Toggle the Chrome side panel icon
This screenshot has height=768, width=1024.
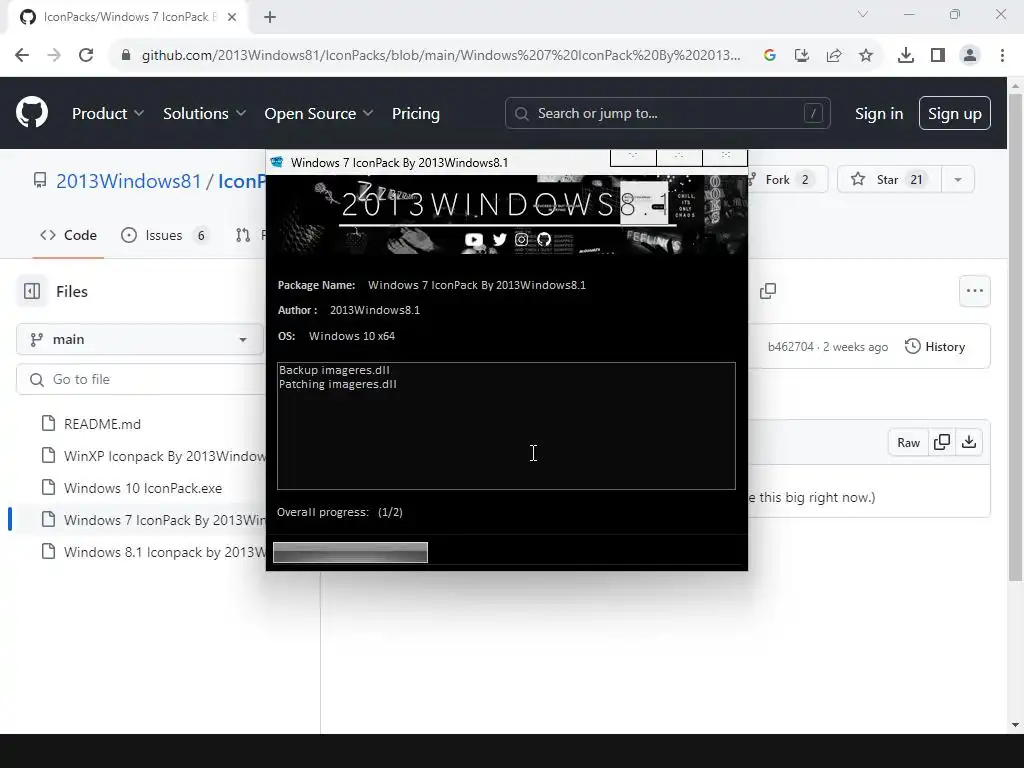coord(938,56)
